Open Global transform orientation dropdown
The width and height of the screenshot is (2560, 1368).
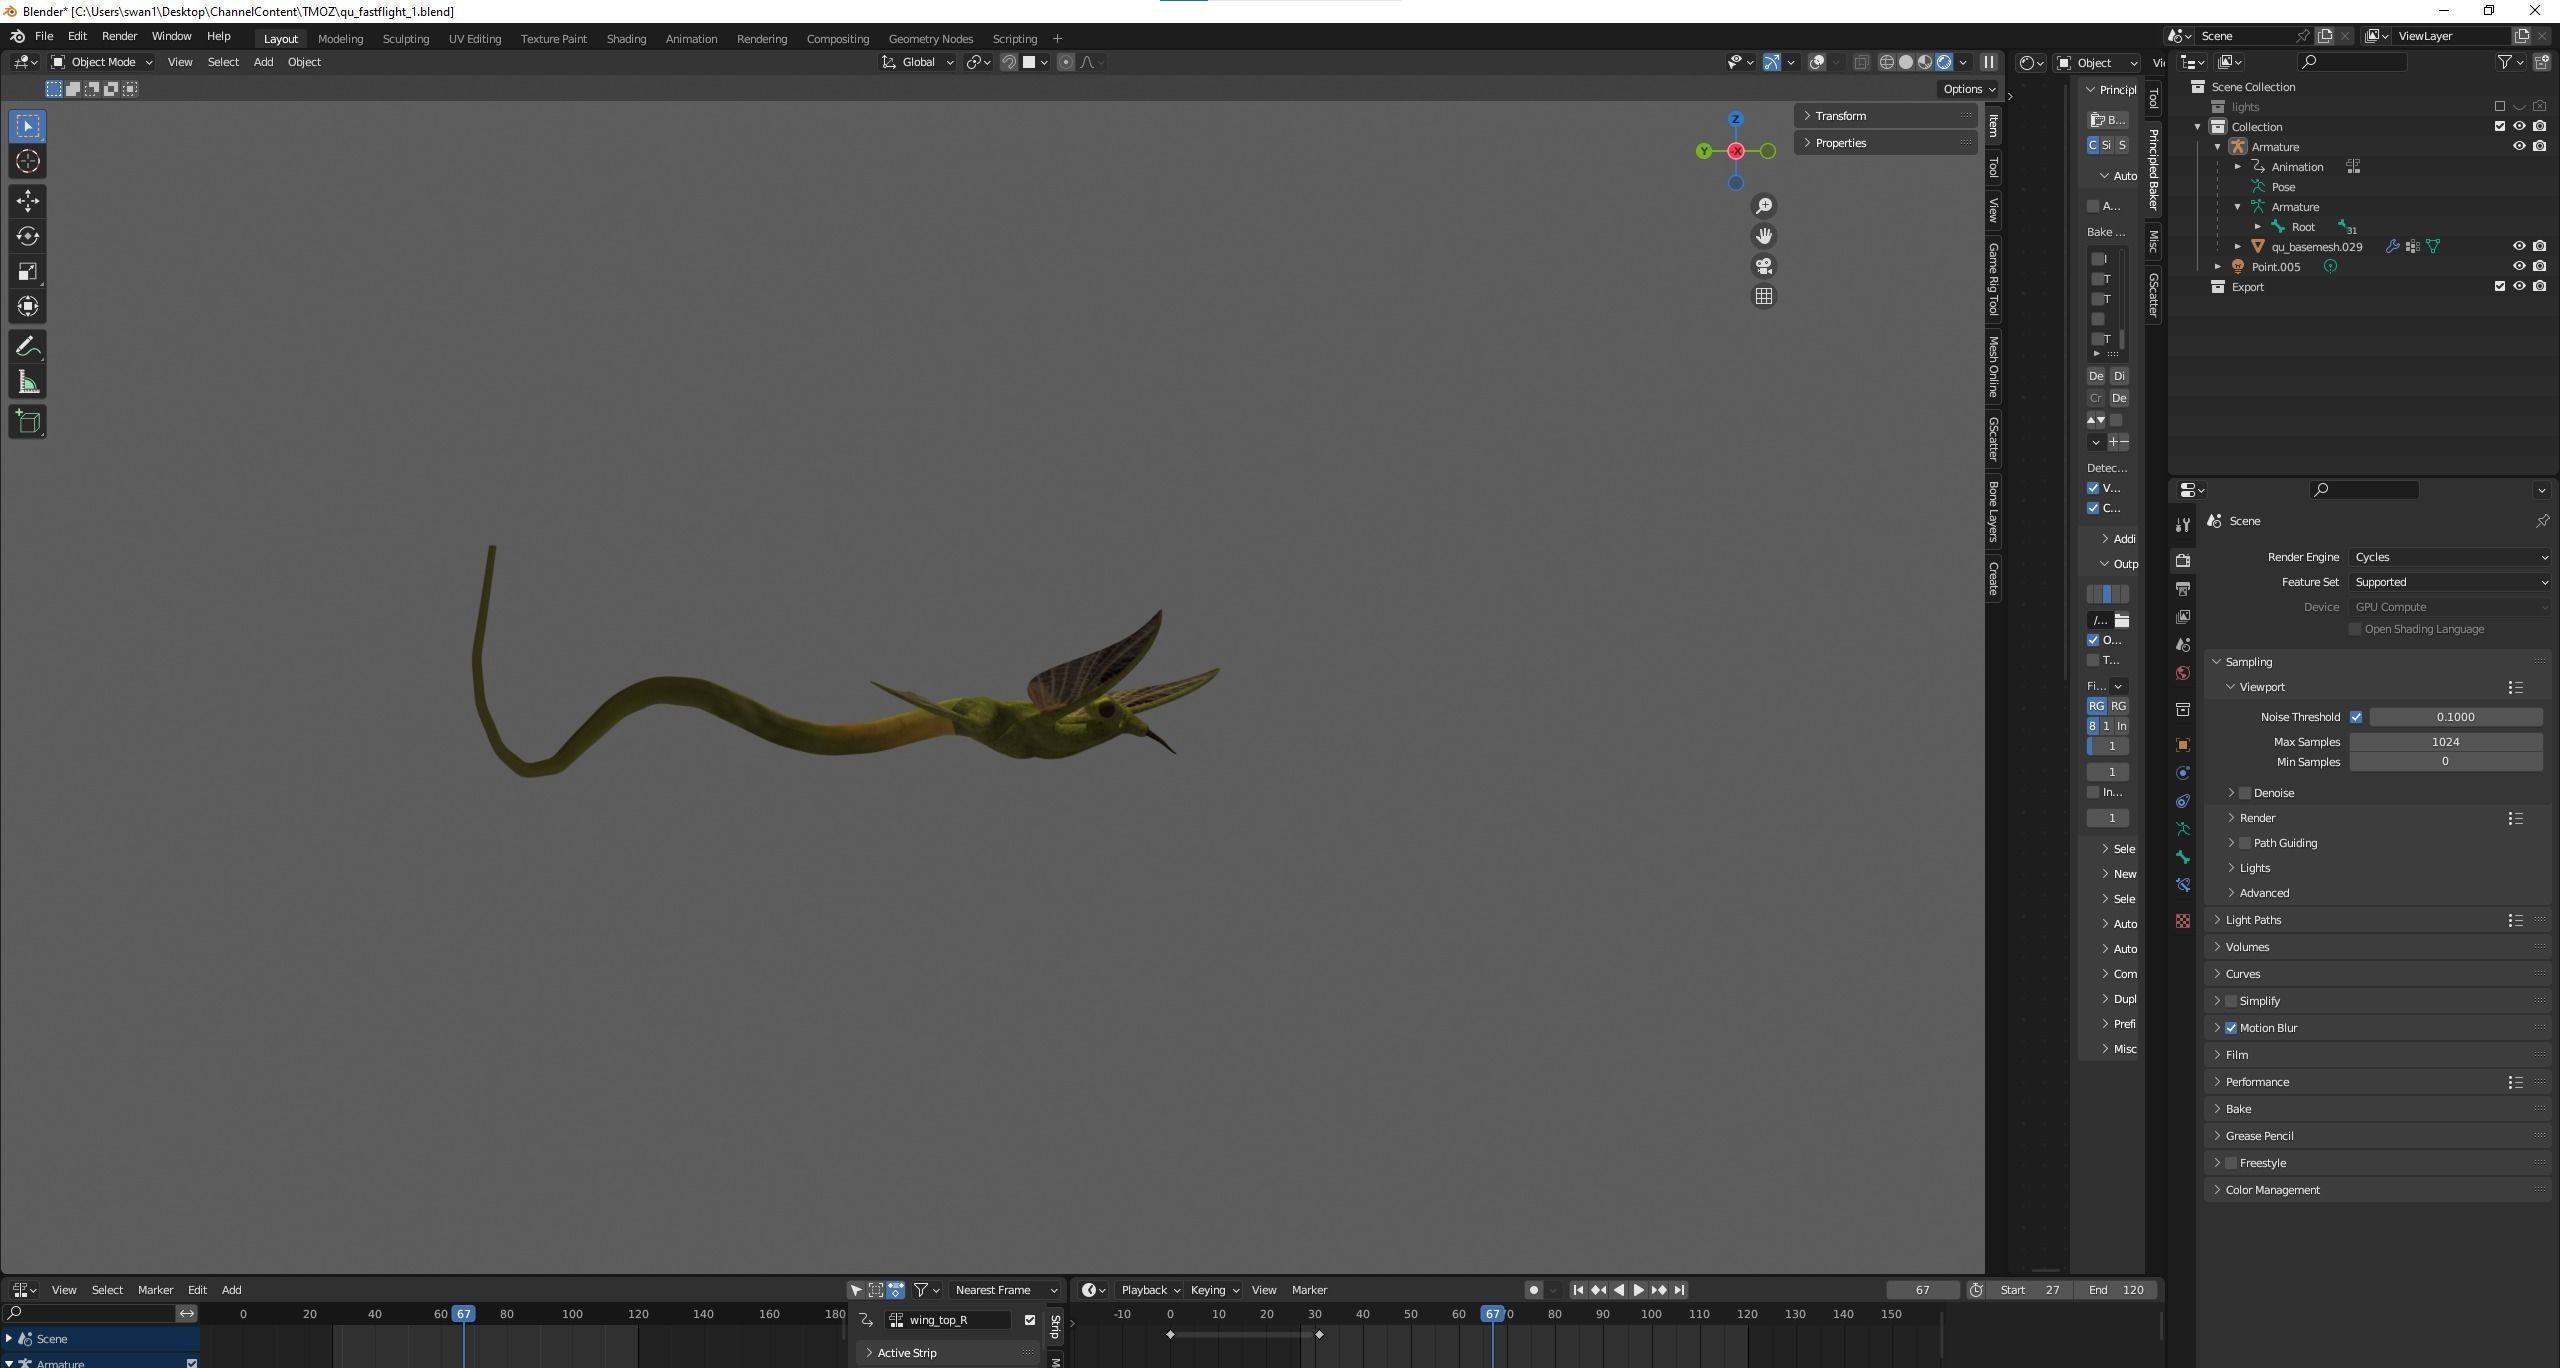[x=917, y=62]
